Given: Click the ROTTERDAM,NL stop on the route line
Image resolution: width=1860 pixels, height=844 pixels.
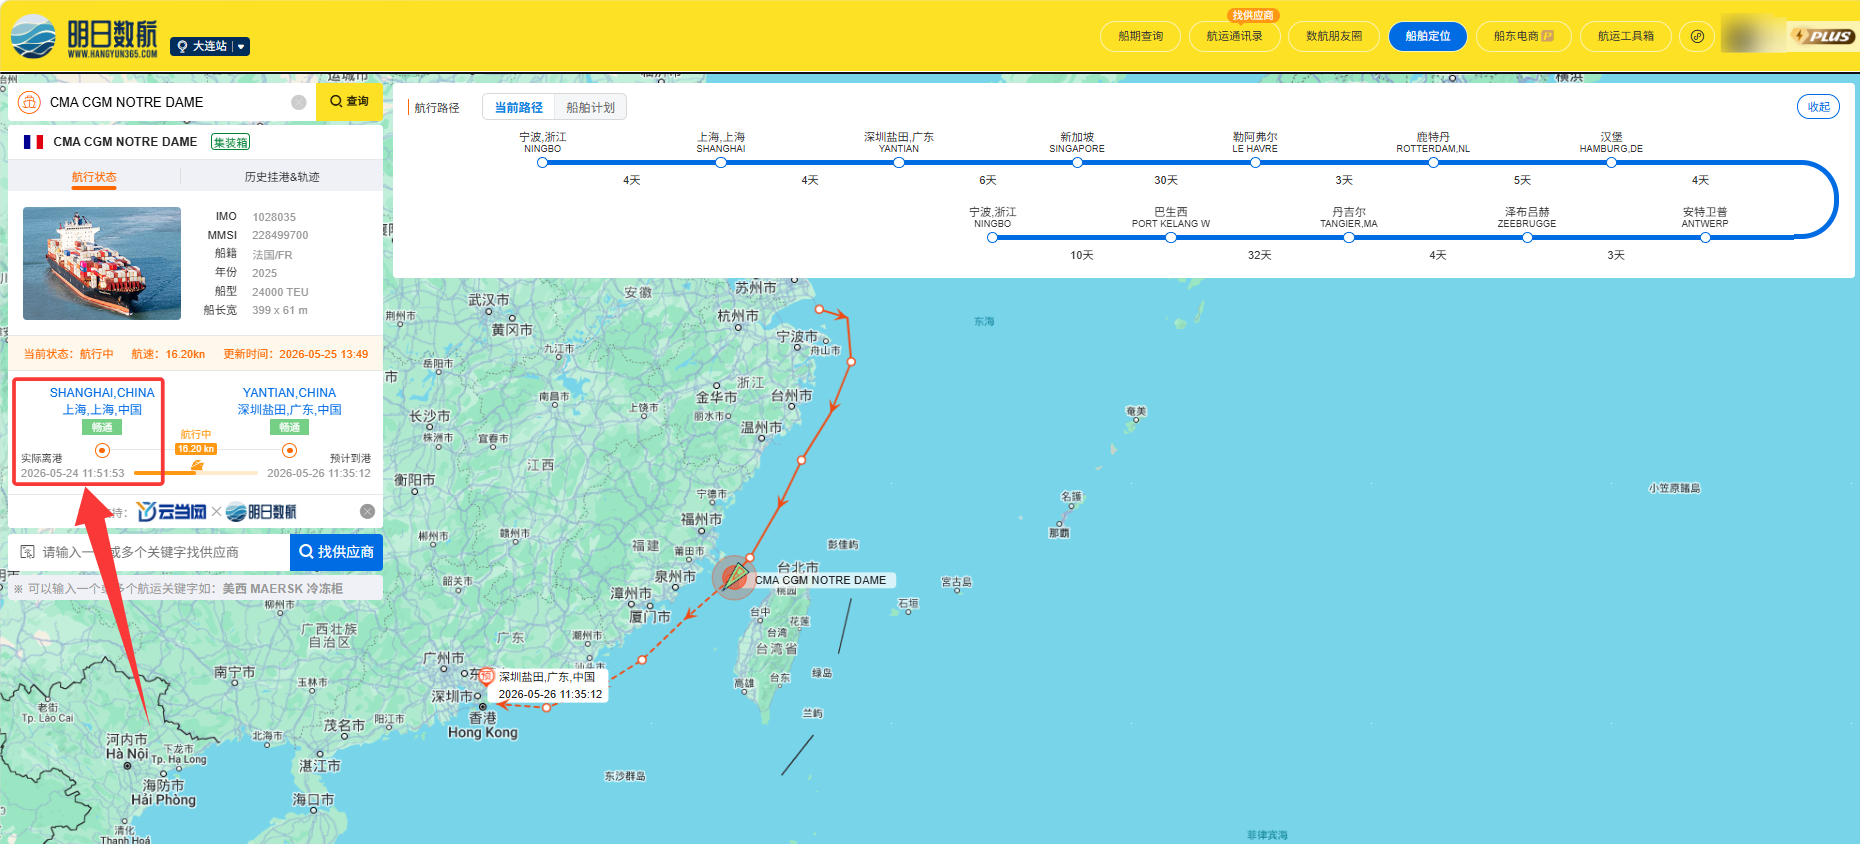Looking at the screenshot, I should coord(1433,162).
